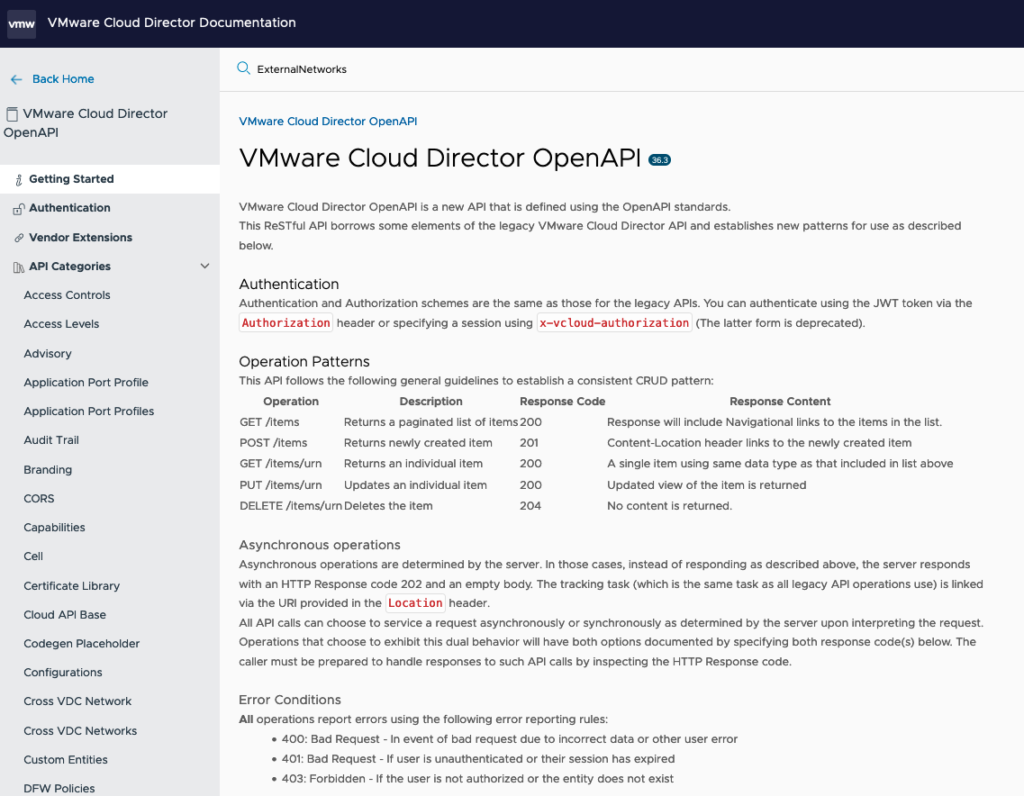Click the DELETE /items/urn table cell

[x=291, y=506]
